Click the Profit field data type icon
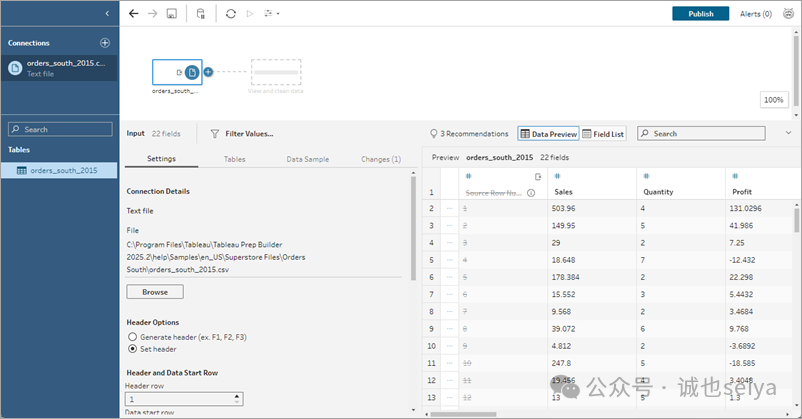Image resolution: width=802 pixels, height=419 pixels. (x=735, y=177)
